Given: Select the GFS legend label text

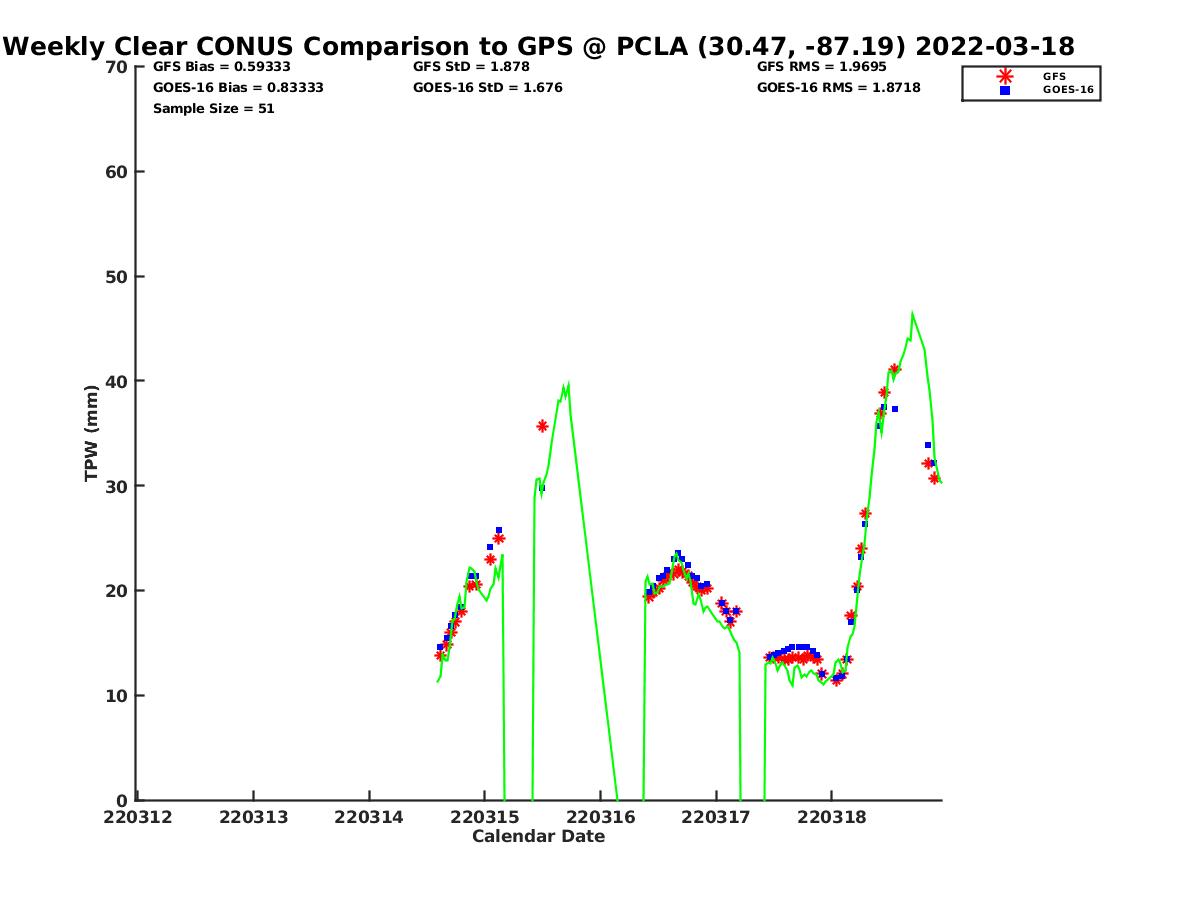Looking at the screenshot, I should point(1054,76).
